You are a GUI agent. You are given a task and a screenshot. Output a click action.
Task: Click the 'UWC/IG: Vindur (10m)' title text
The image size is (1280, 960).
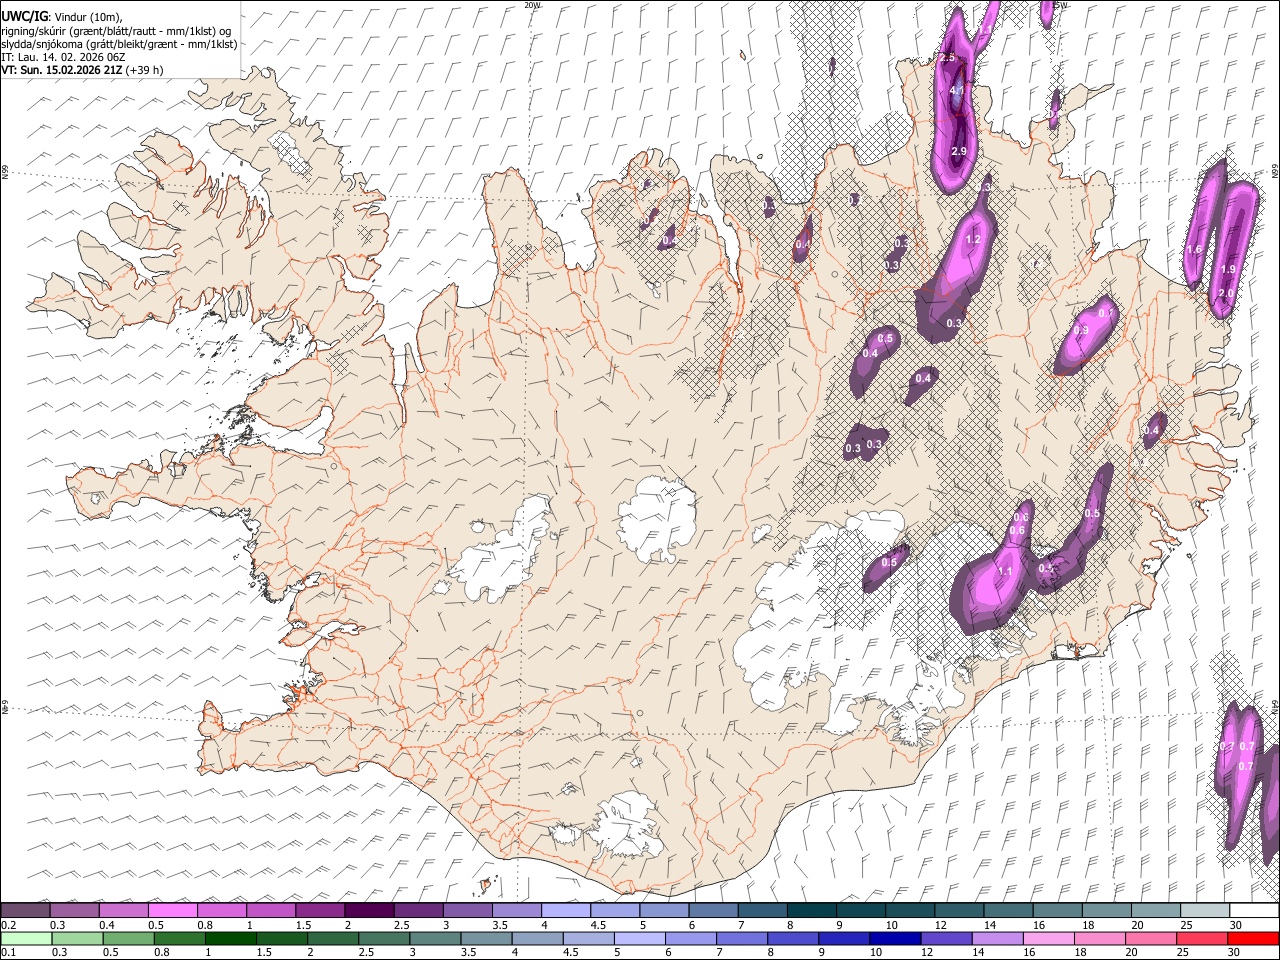[62, 17]
